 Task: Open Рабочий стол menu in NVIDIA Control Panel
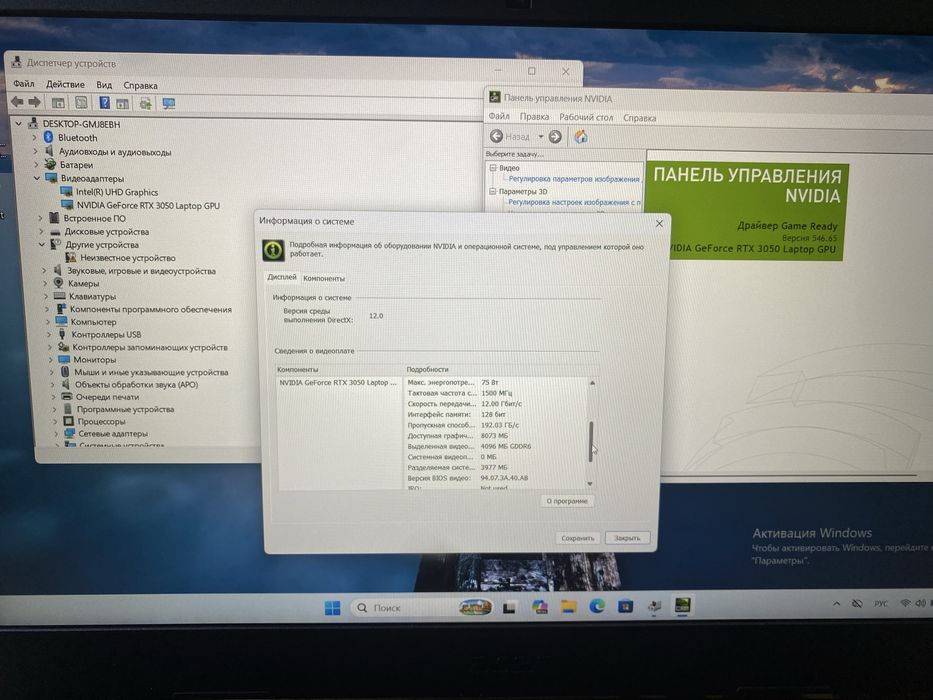coord(586,117)
